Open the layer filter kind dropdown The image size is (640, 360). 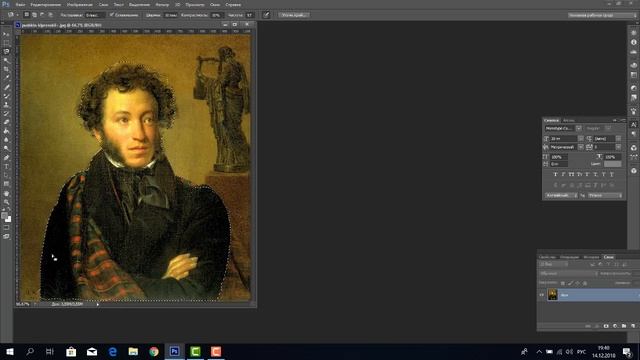[x=553, y=264]
